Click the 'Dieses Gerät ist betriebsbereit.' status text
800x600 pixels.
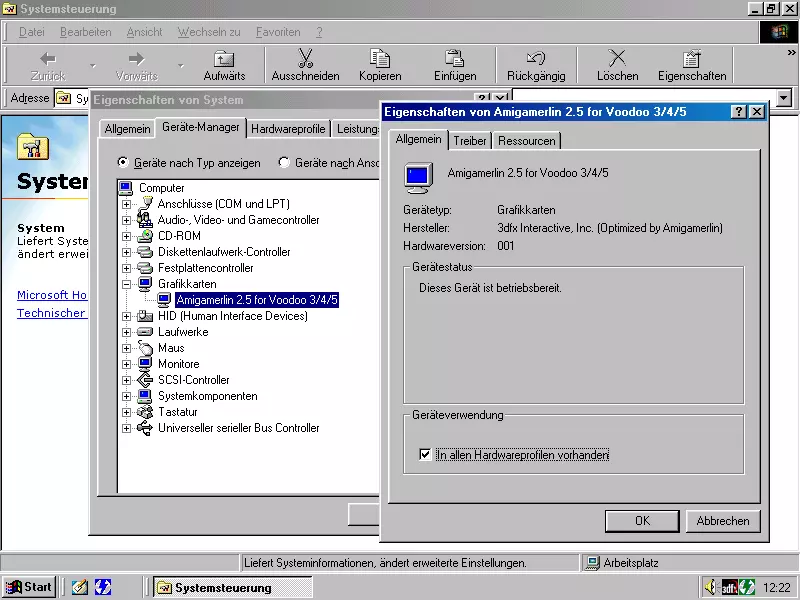(x=490, y=288)
